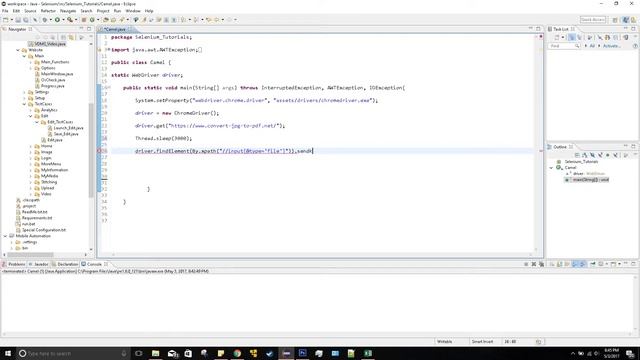Open the Run button dropdown arrow

point(63,20)
